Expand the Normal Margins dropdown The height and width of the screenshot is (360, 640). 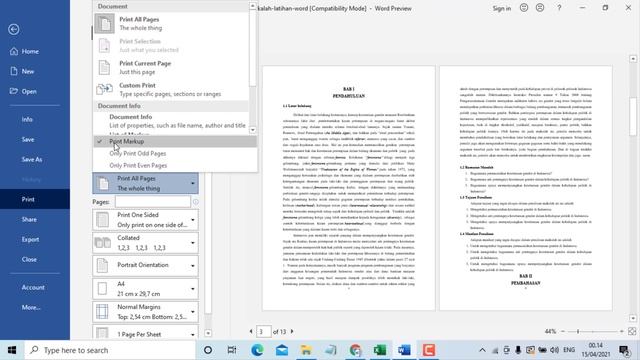pyautogui.click(x=146, y=311)
